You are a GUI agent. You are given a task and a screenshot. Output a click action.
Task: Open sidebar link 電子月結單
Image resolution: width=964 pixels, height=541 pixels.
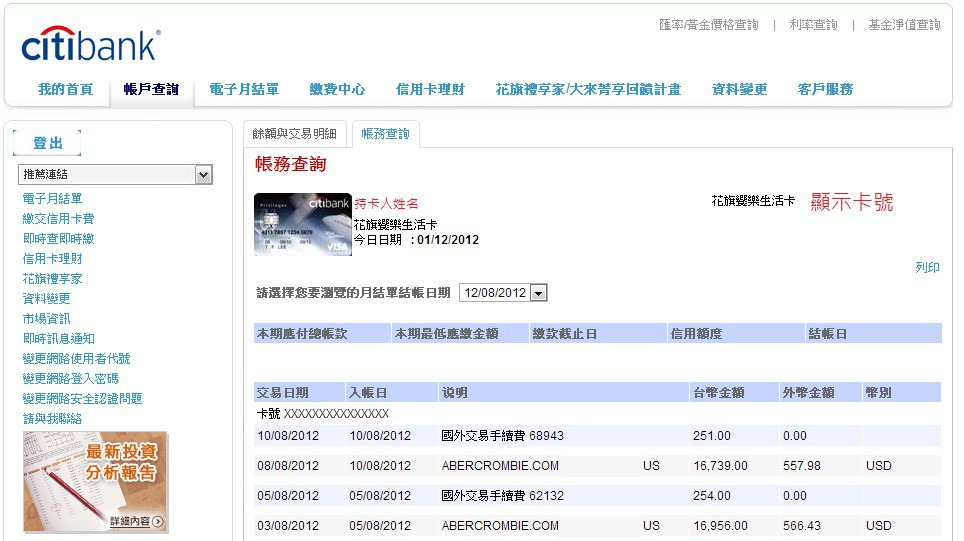click(52, 199)
